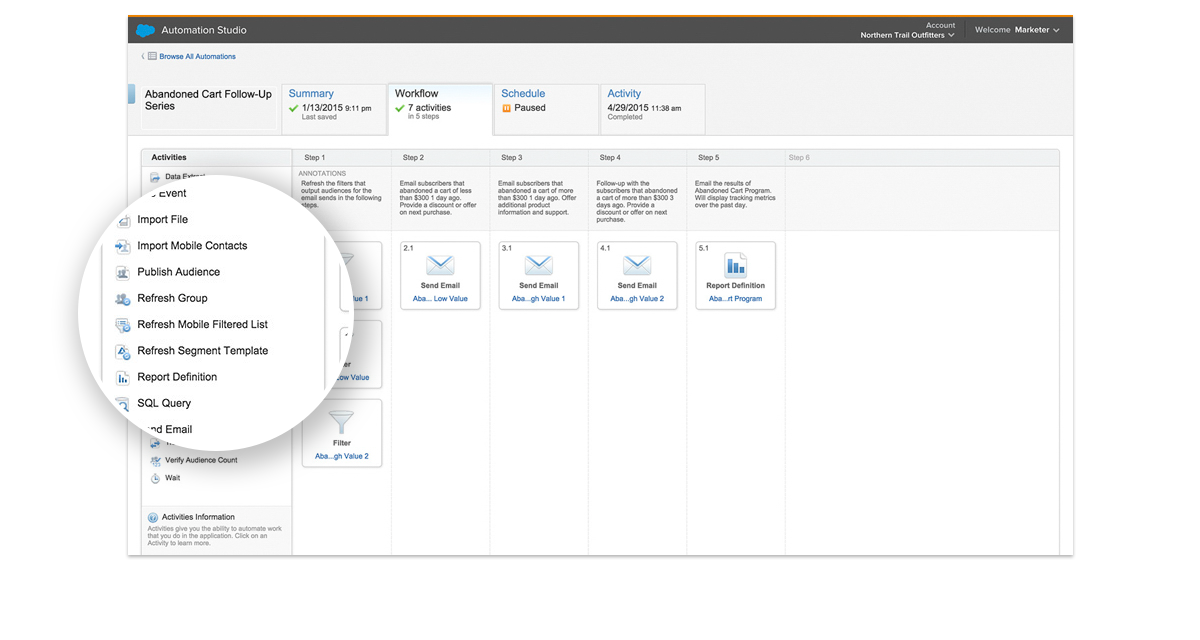This screenshot has width=1200, height=640.
Task: Click Browse All Automations link
Action: tap(197, 57)
